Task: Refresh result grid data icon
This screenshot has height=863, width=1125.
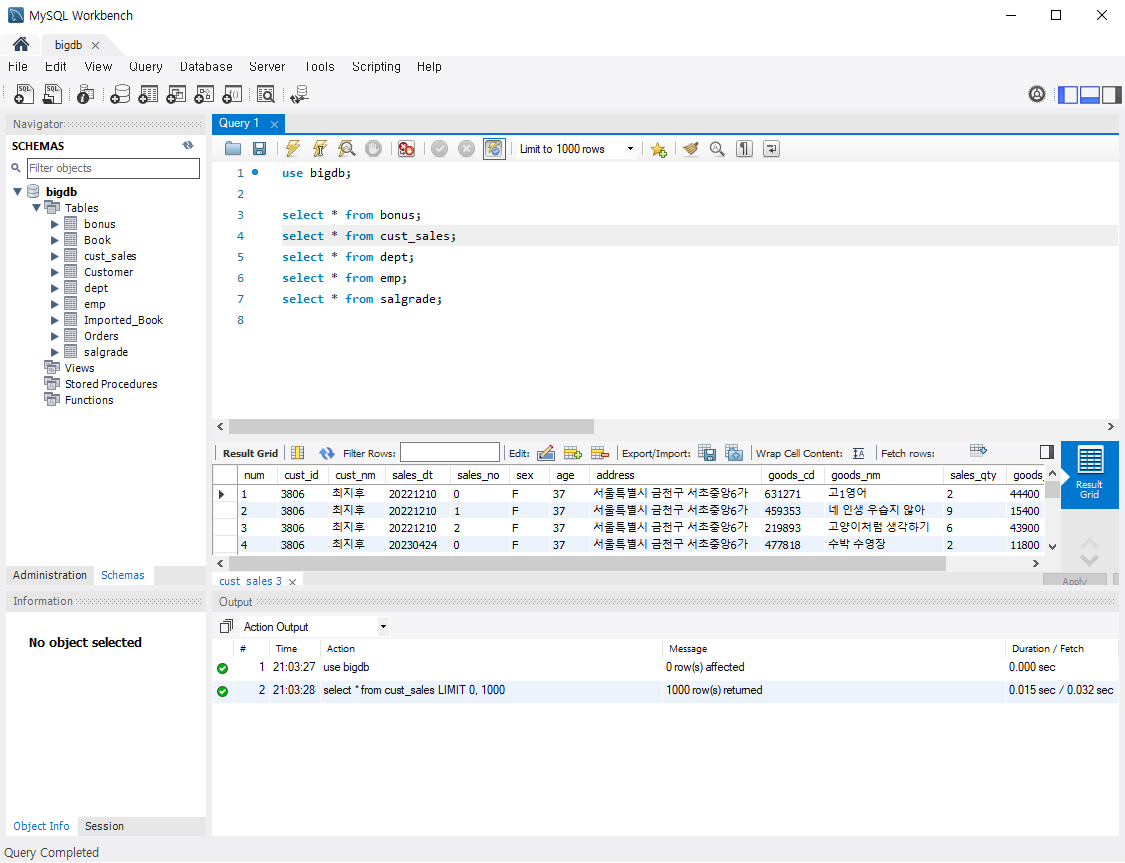Action: (326, 453)
